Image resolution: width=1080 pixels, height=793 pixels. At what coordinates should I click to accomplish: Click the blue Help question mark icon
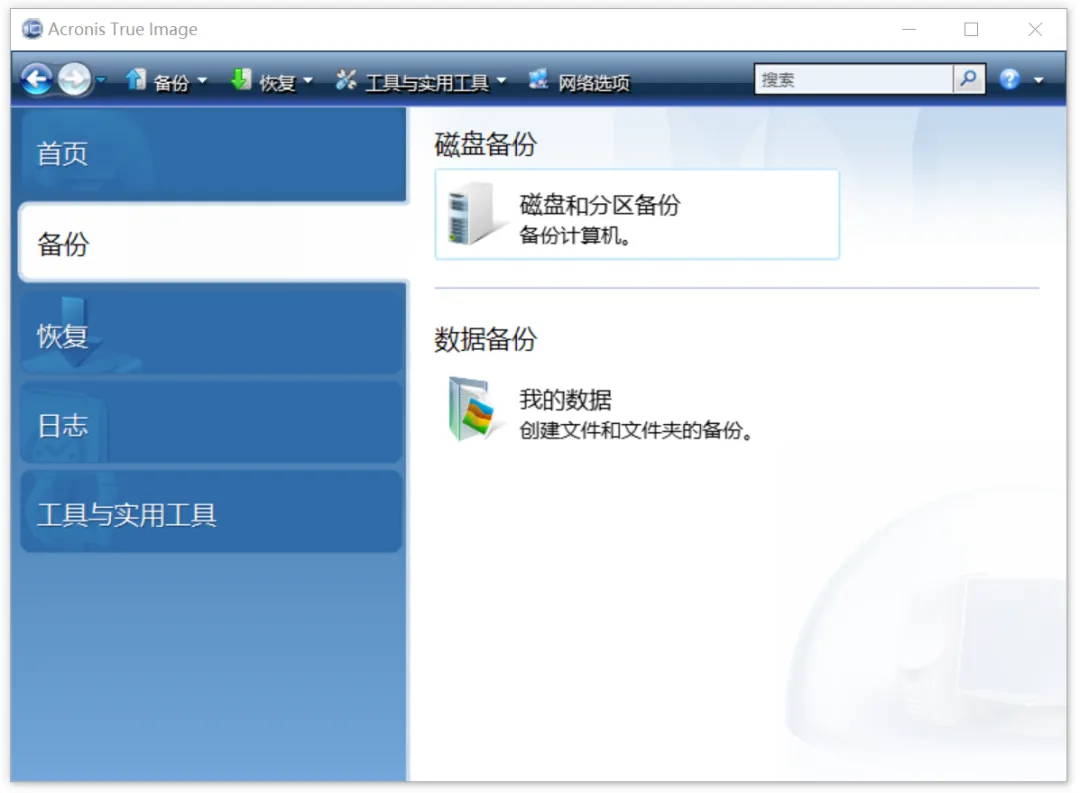click(1010, 80)
